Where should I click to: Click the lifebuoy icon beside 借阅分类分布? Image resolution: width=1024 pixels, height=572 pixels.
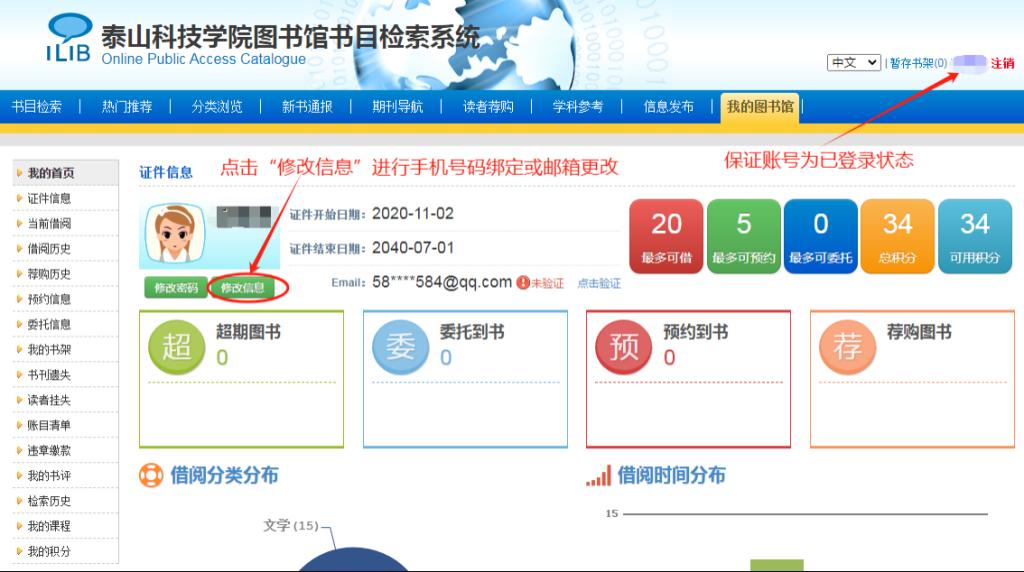tap(151, 475)
